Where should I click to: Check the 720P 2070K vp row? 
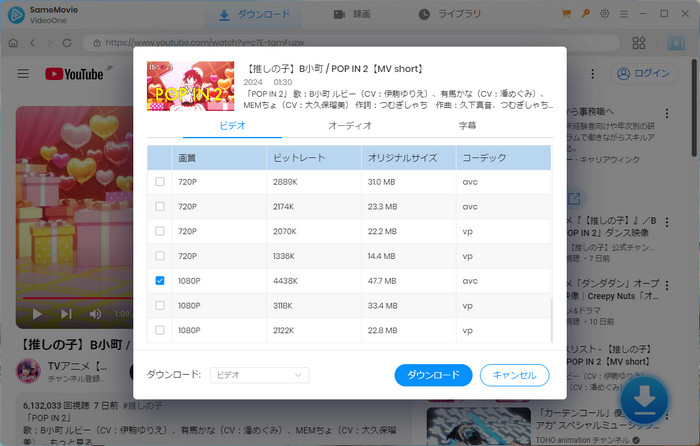pos(160,231)
